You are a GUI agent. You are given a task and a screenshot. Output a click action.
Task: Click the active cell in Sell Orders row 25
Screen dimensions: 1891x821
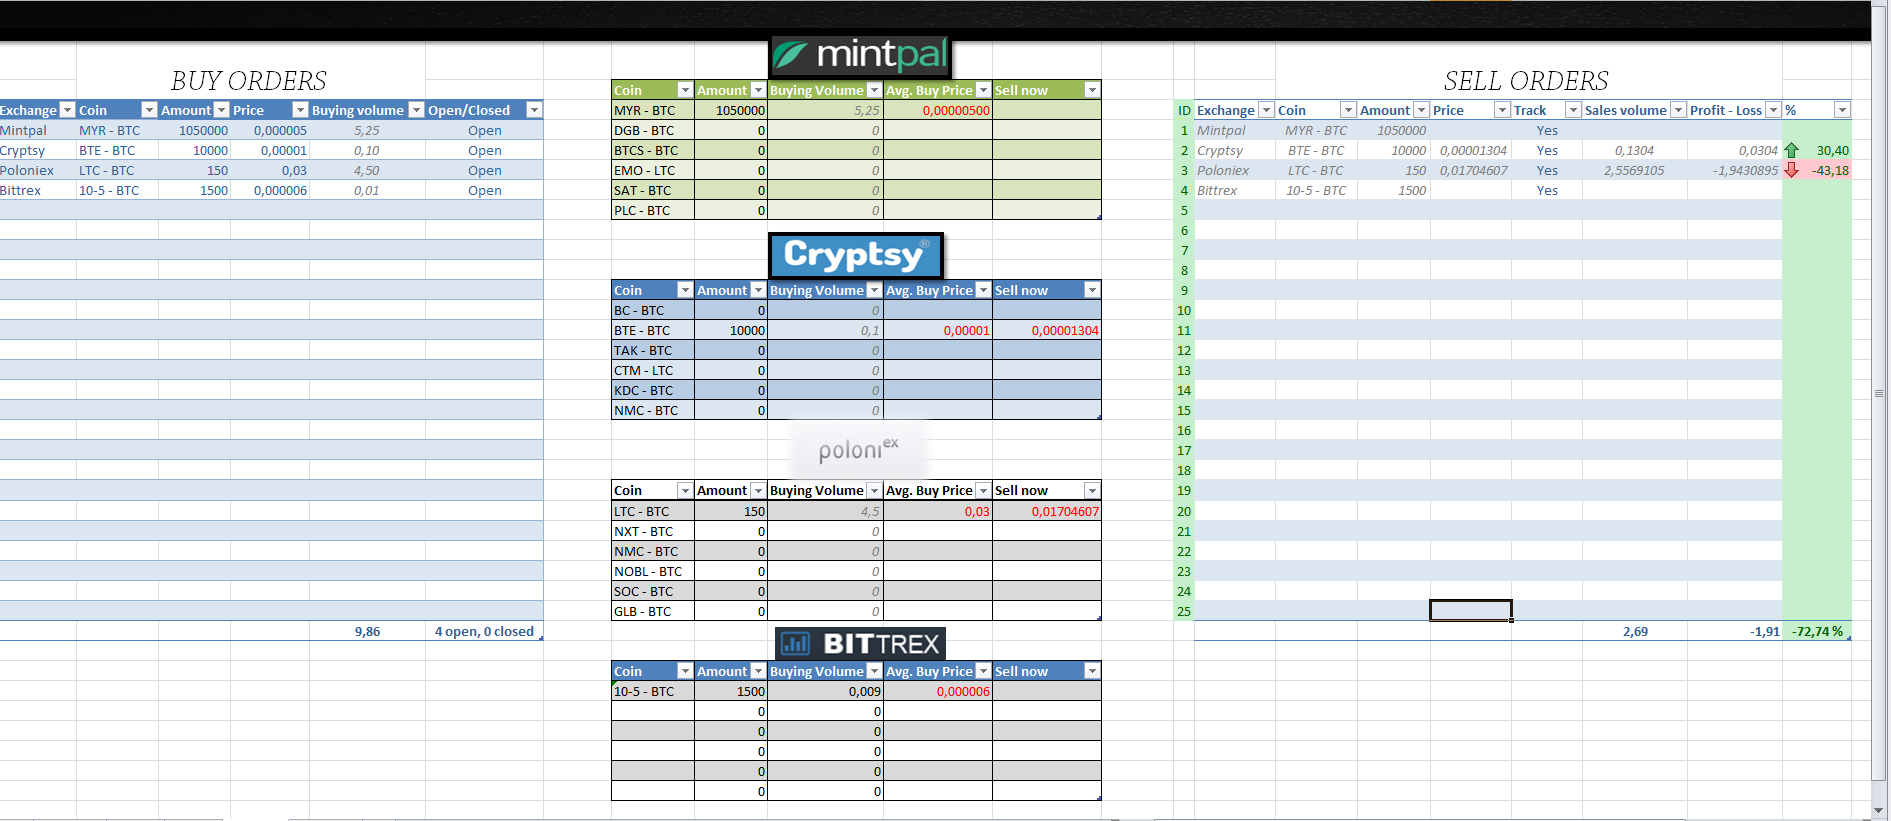(x=1470, y=610)
